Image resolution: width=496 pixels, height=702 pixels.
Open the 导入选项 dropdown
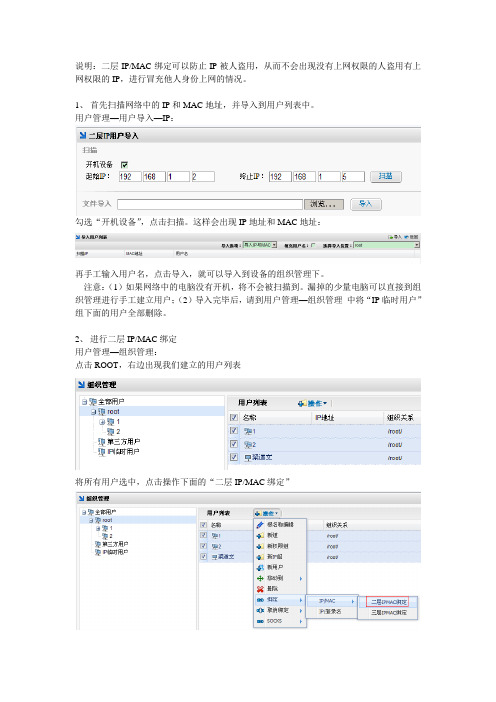260,245
